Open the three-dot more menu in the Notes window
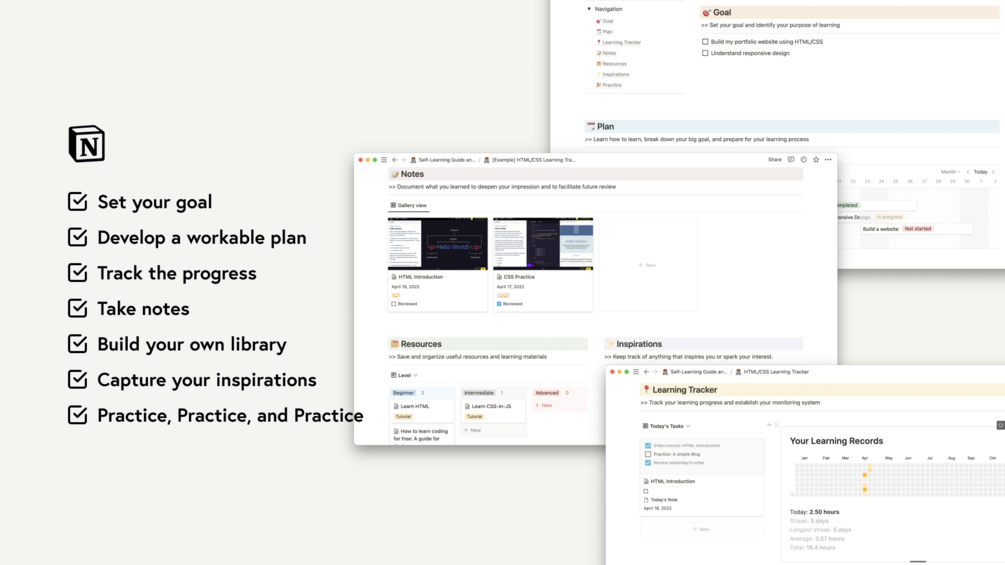The image size is (1005, 565). (828, 160)
